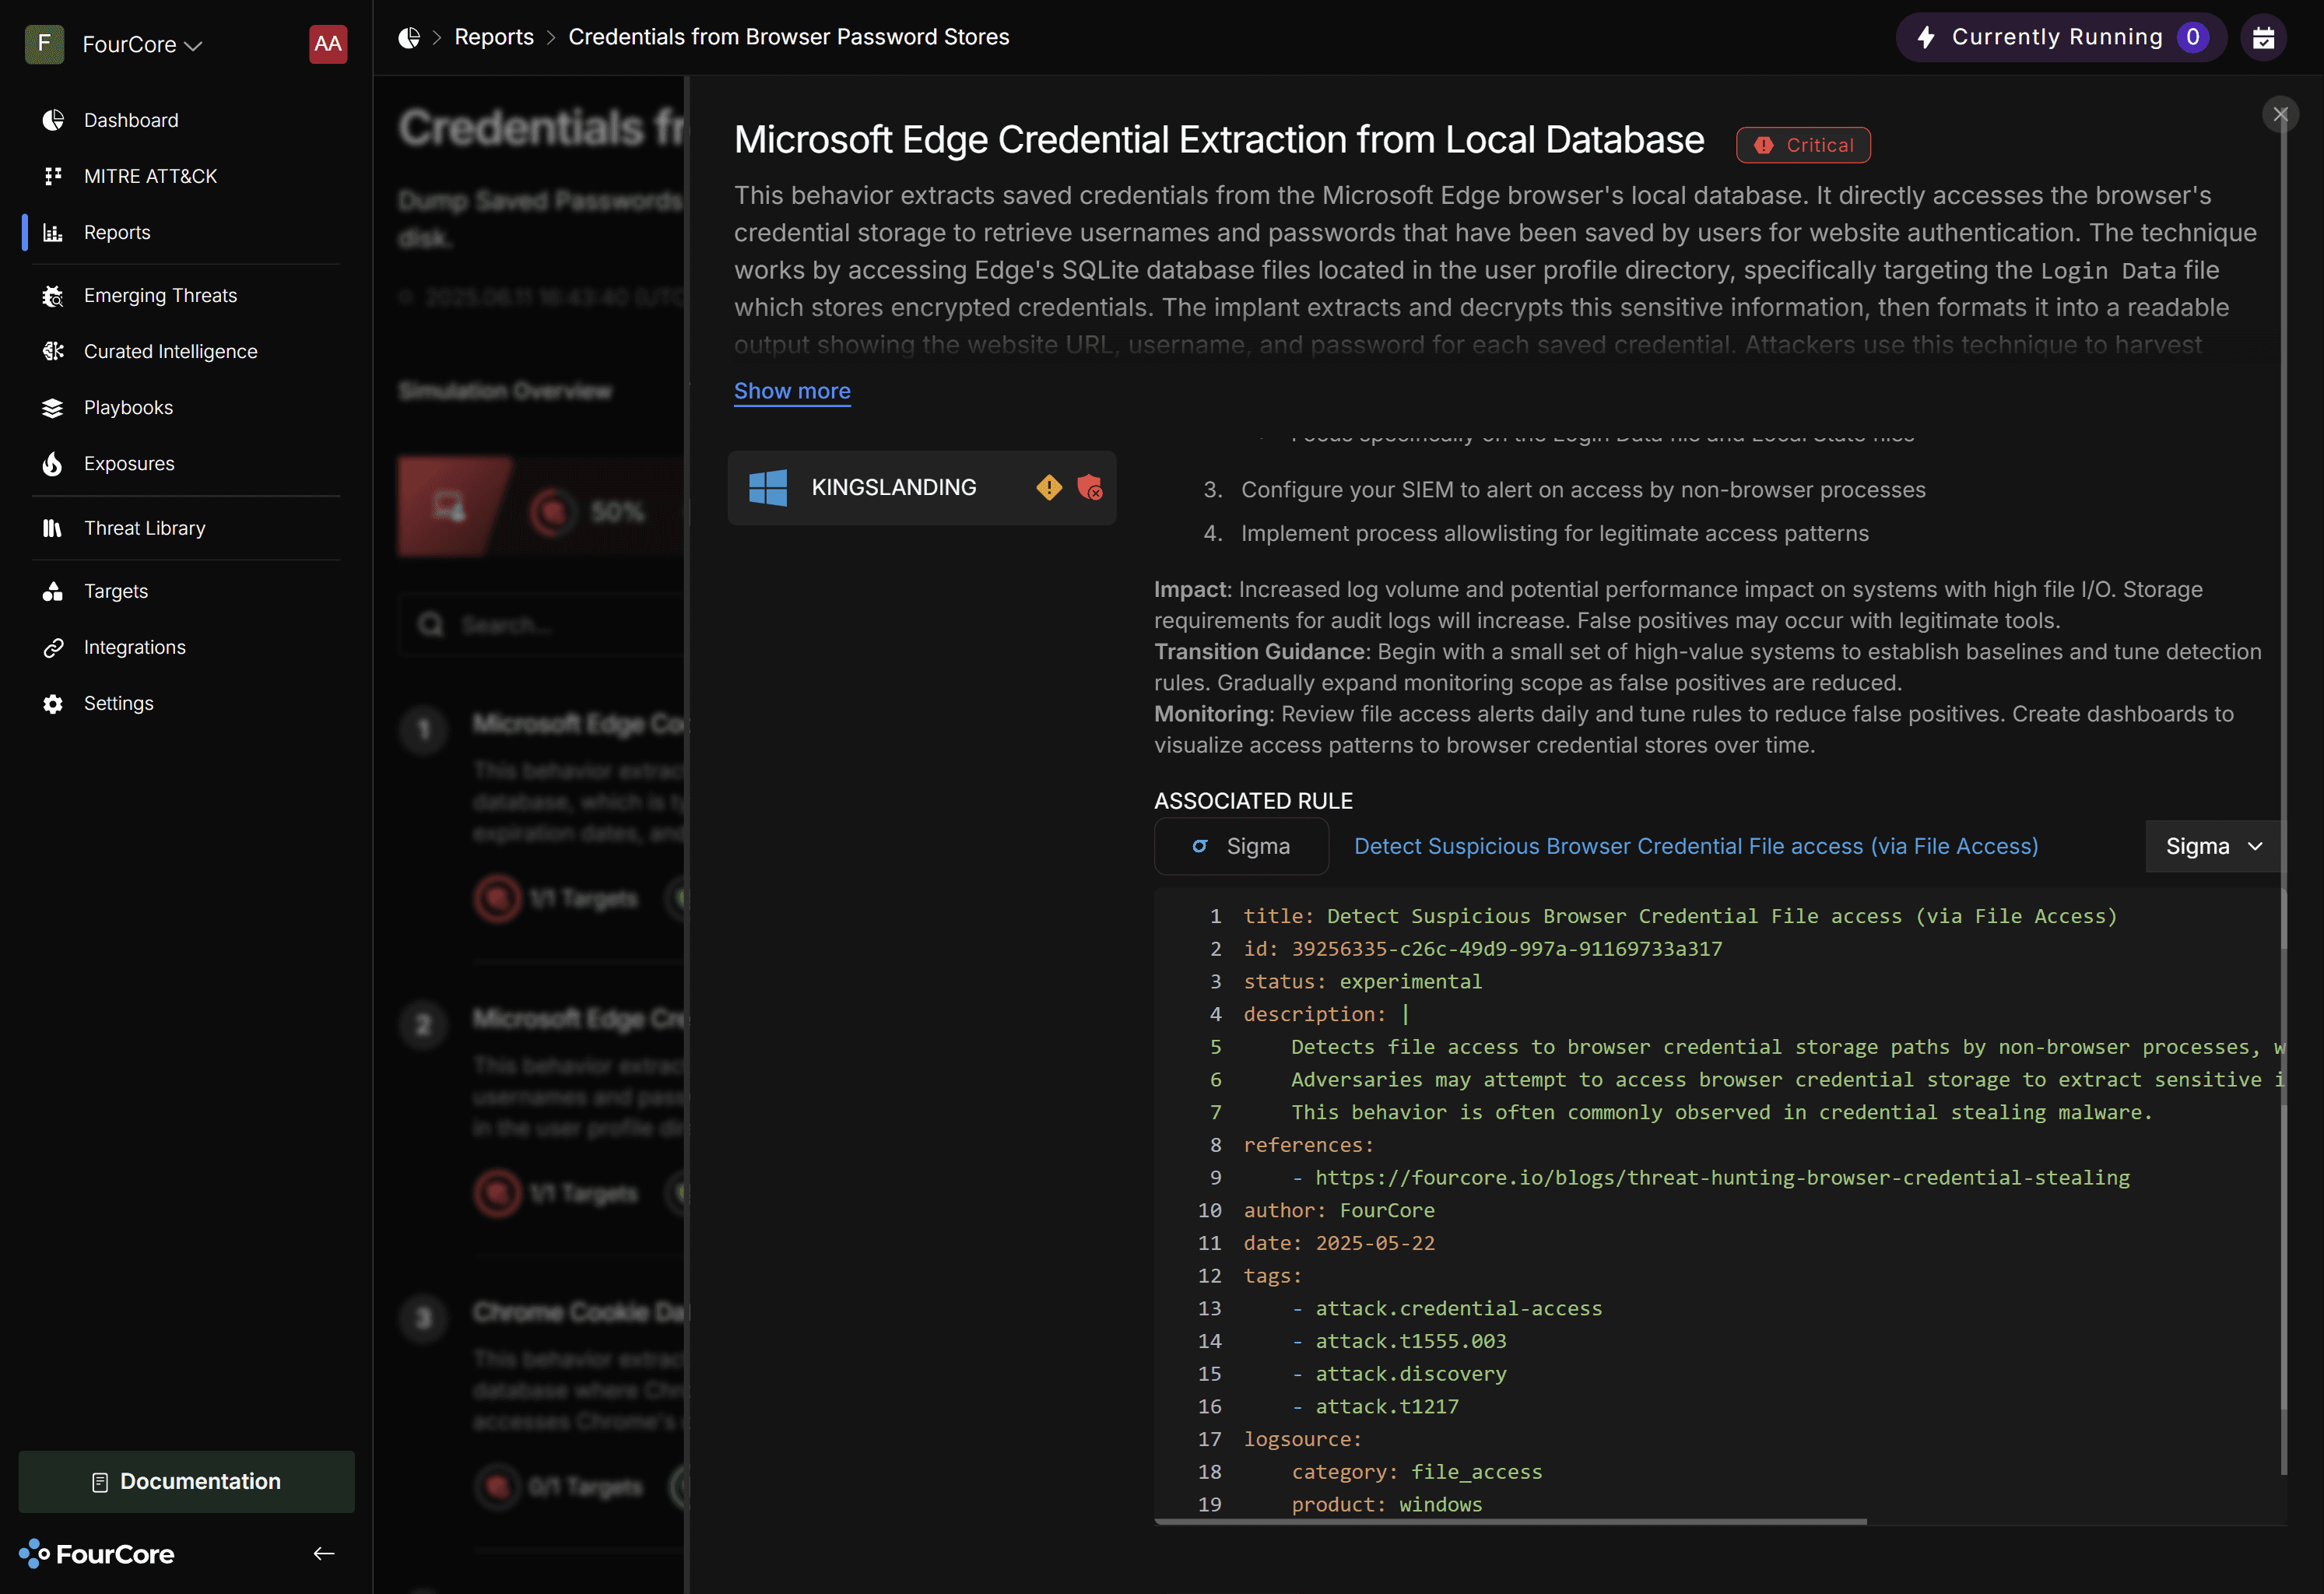Open Detect Suspicious Browser Credential rule link
2324x1594 pixels.
(x=1695, y=846)
